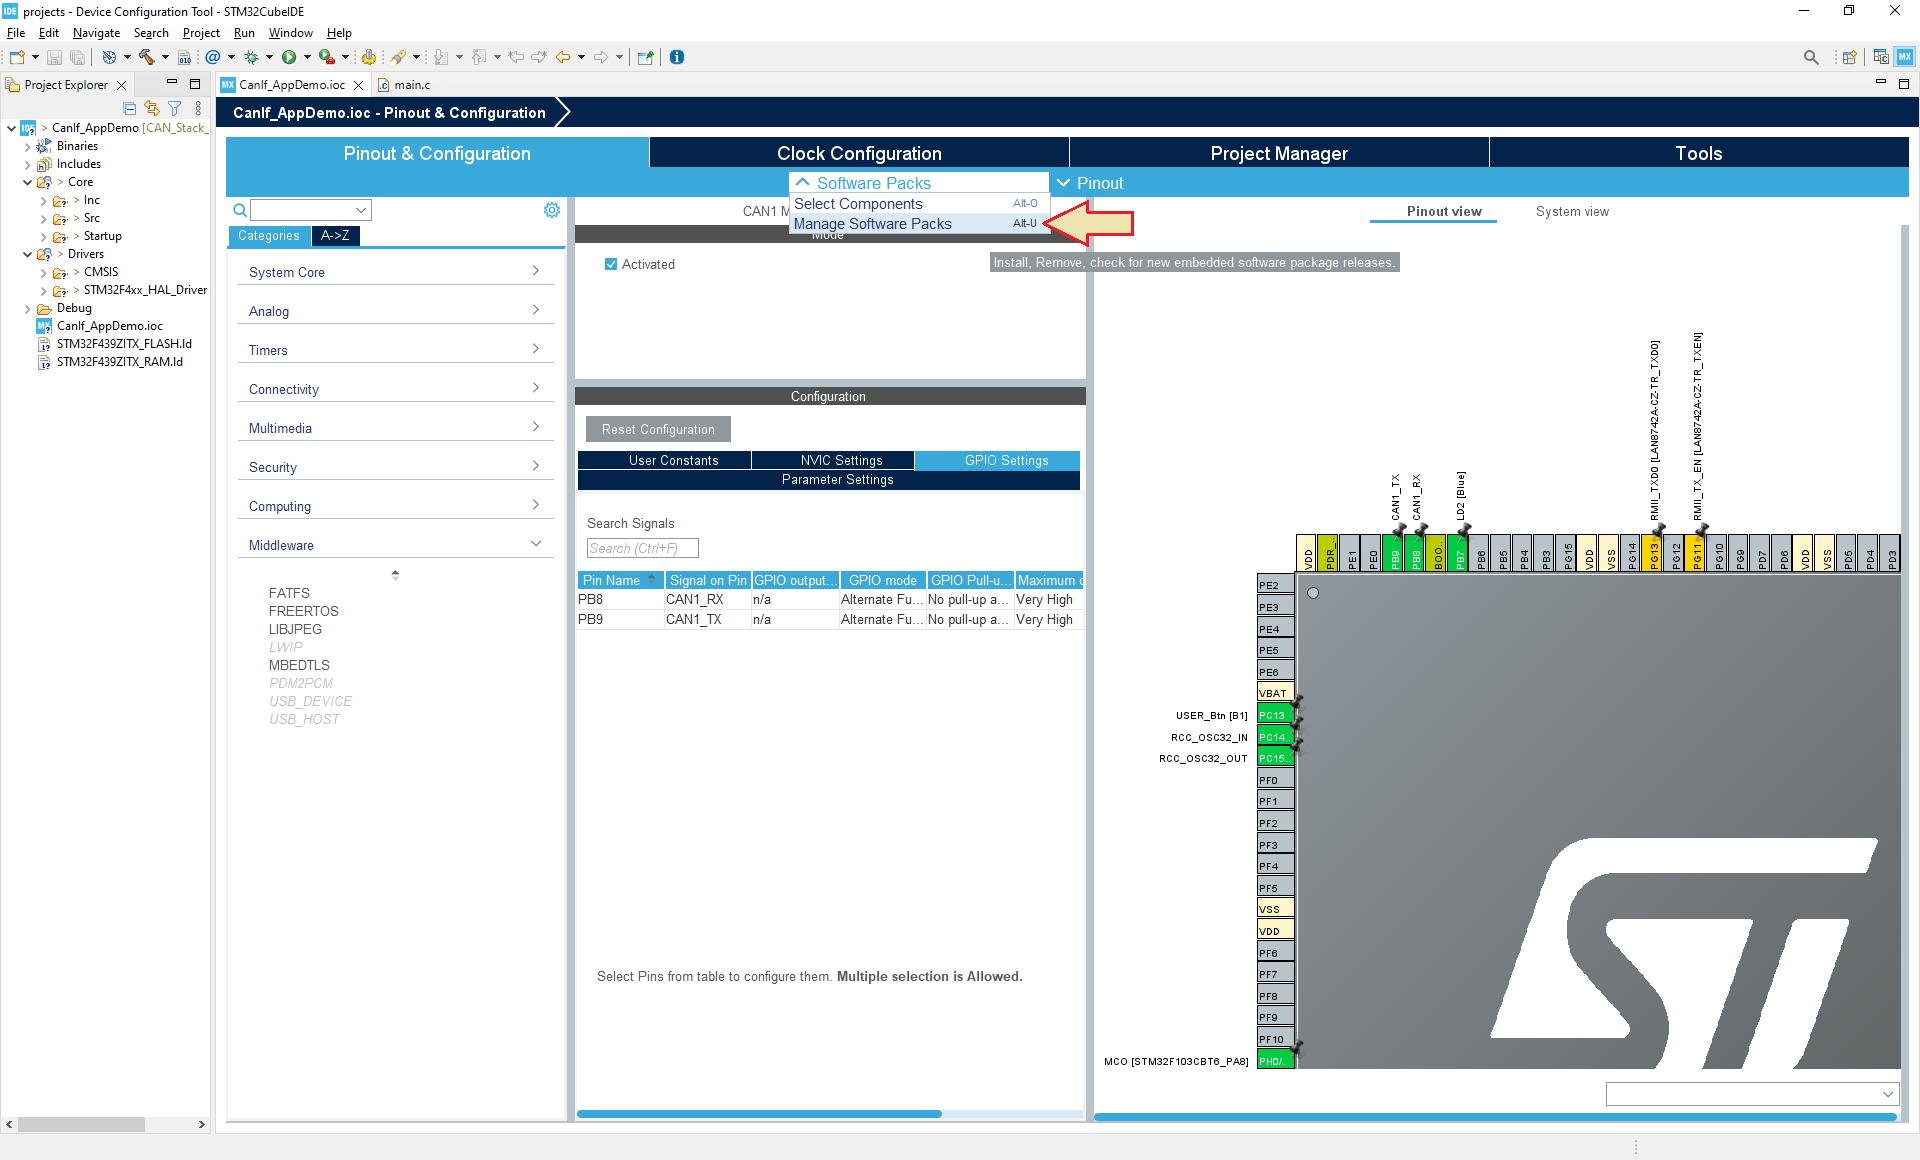This screenshot has width=1920, height=1160.
Task: Open the Navigate menu
Action: (x=96, y=33)
